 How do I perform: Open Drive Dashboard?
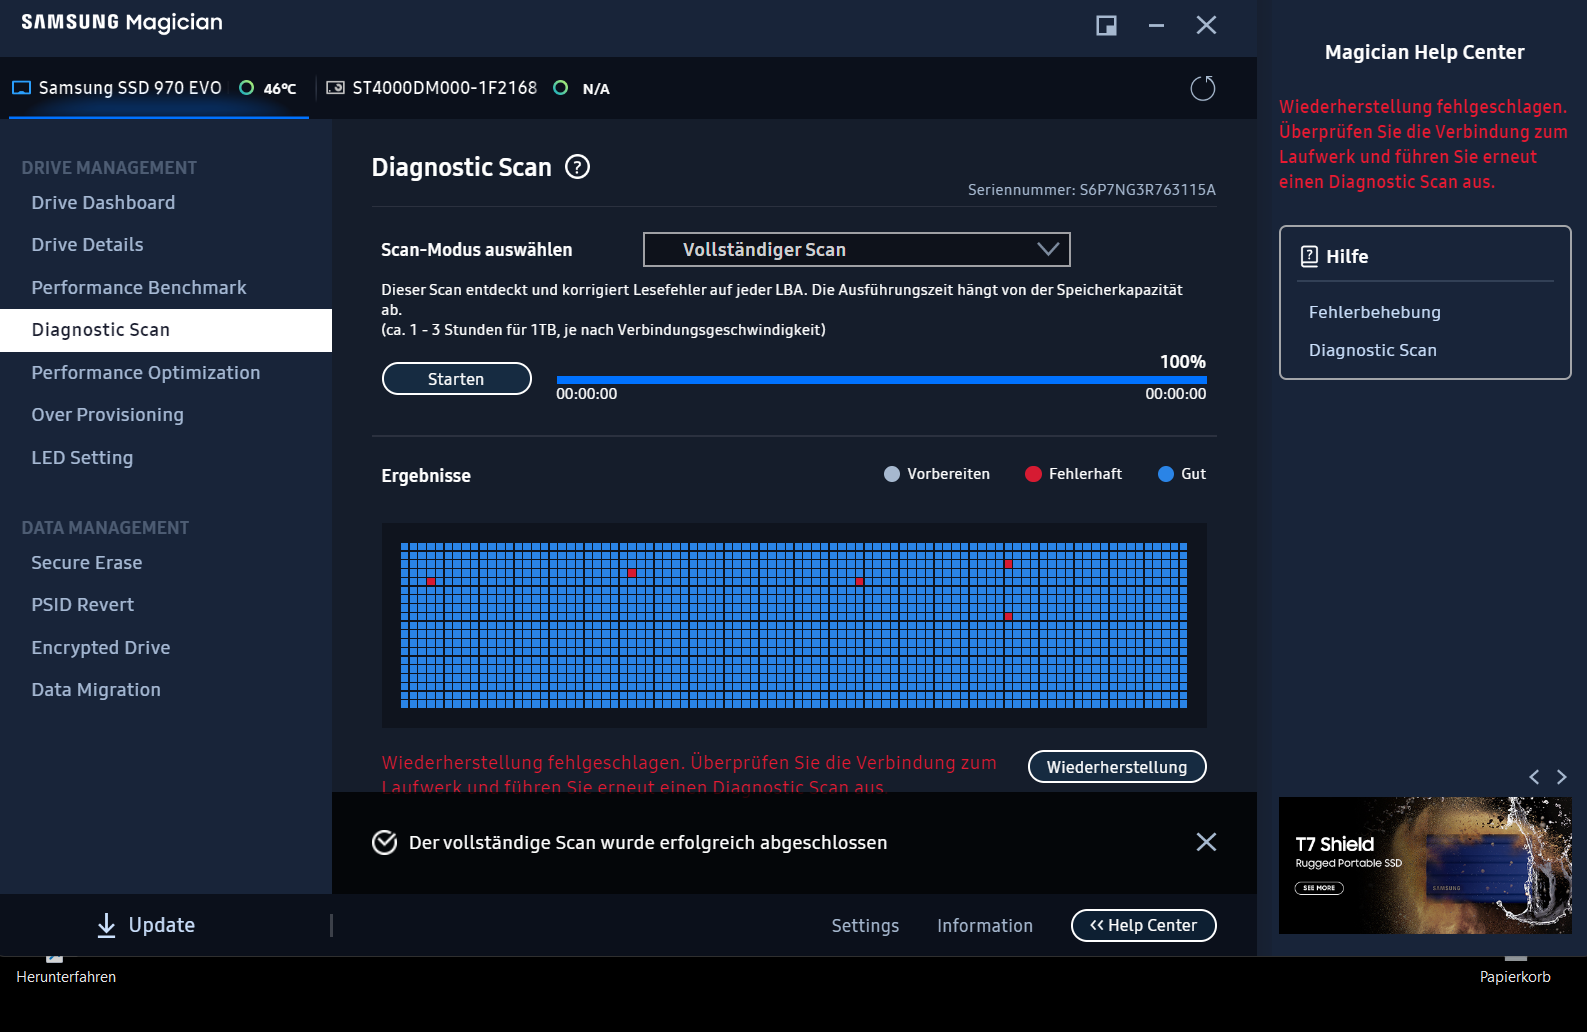[103, 202]
